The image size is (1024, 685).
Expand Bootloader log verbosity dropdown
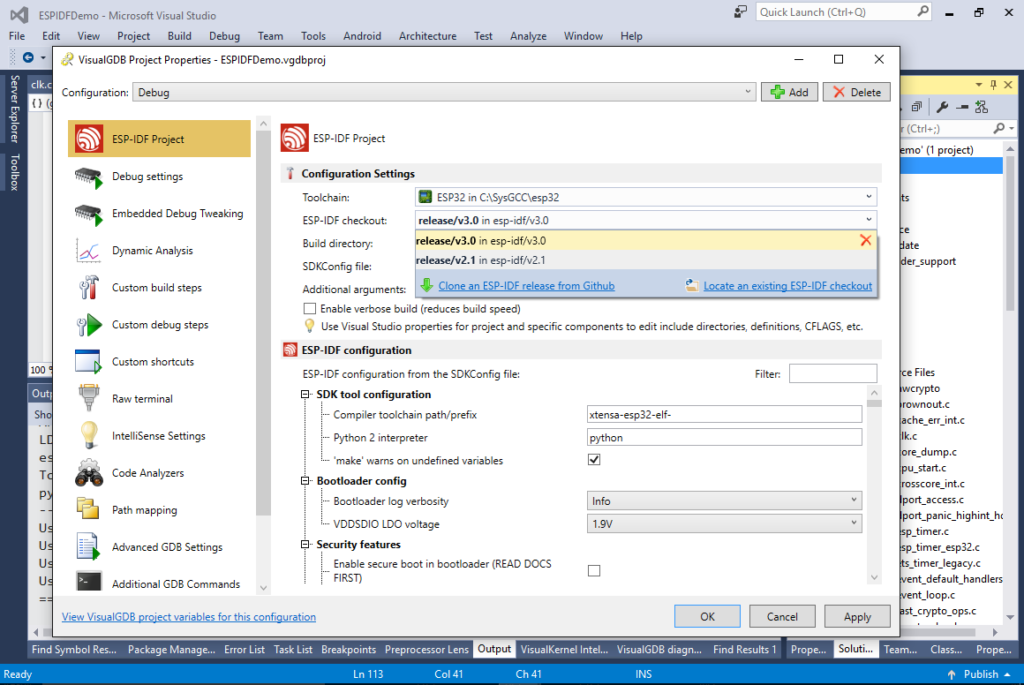(723, 500)
